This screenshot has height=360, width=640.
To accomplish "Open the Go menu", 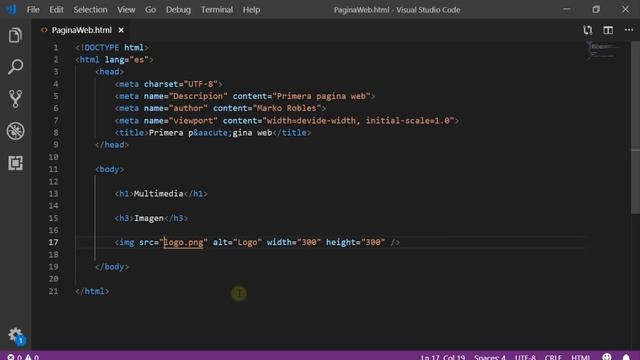I will pos(150,9).
